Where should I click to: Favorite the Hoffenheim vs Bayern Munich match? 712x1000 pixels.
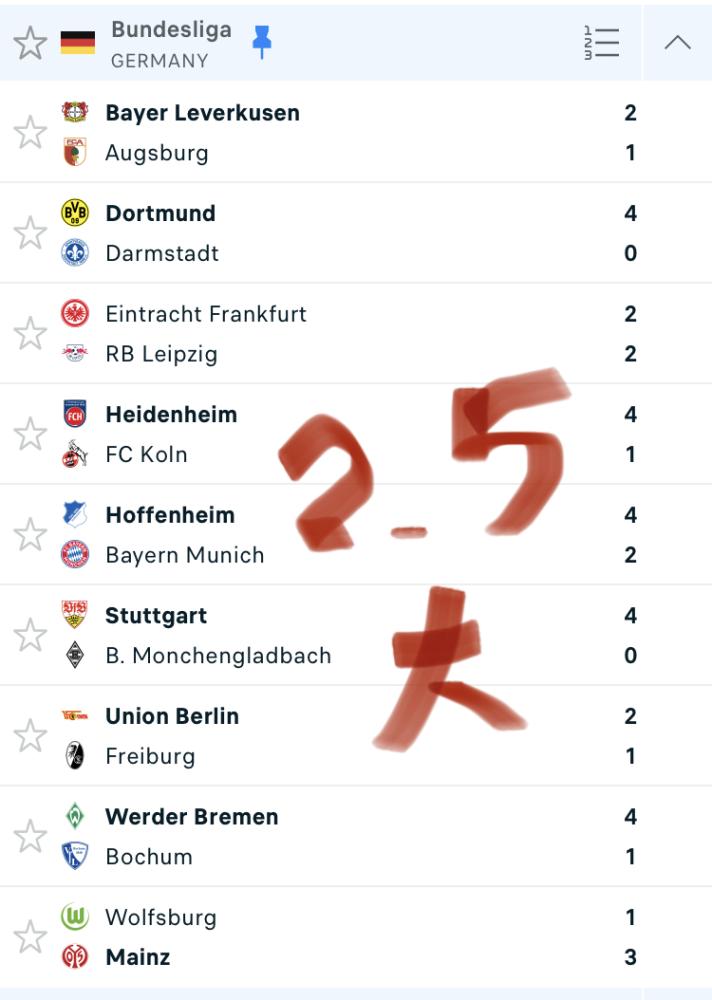(30, 534)
